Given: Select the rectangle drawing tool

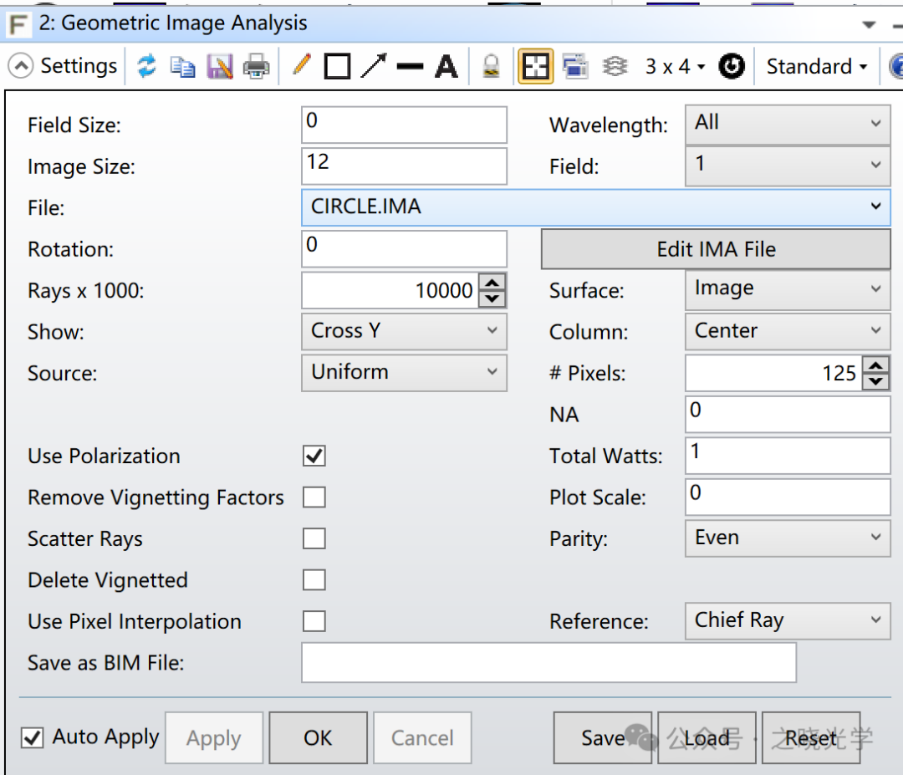Looking at the screenshot, I should [337, 67].
